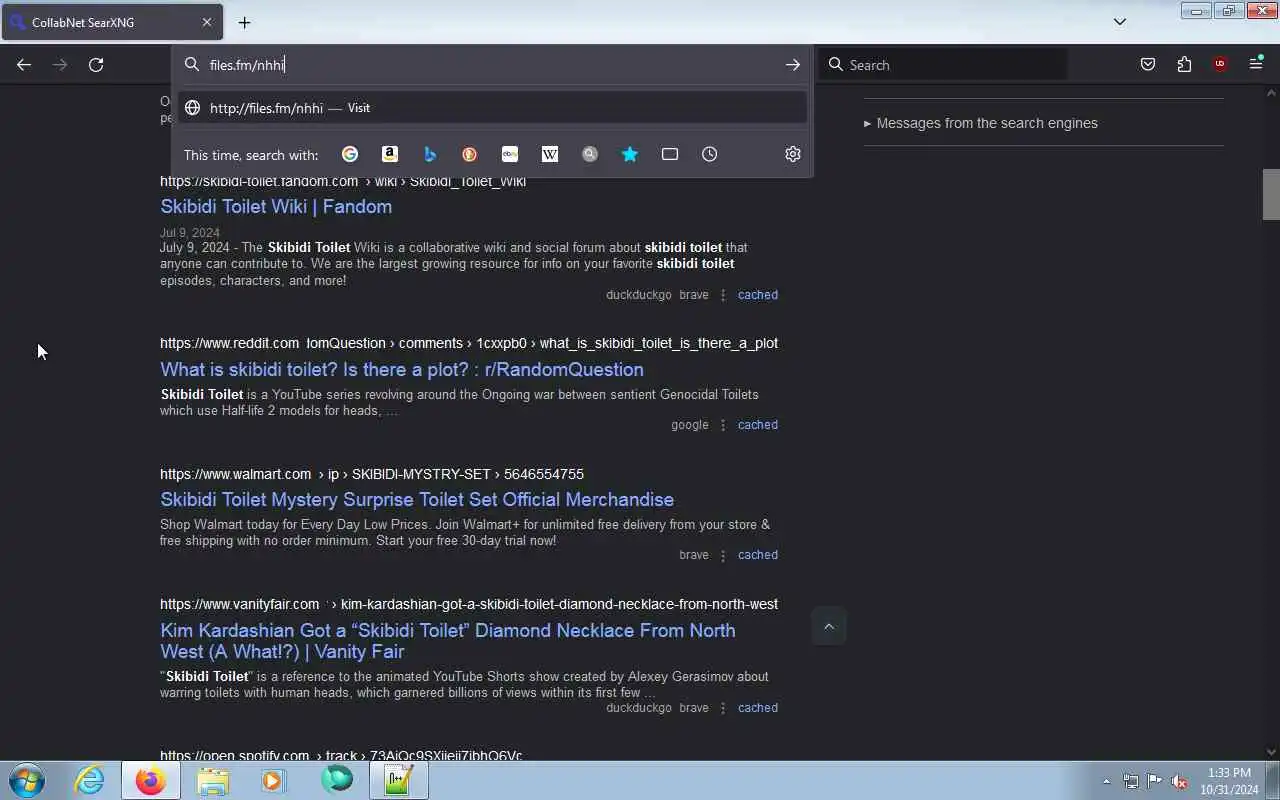This screenshot has width=1280, height=800.
Task: Search within open Tabs icon
Action: pos(670,154)
